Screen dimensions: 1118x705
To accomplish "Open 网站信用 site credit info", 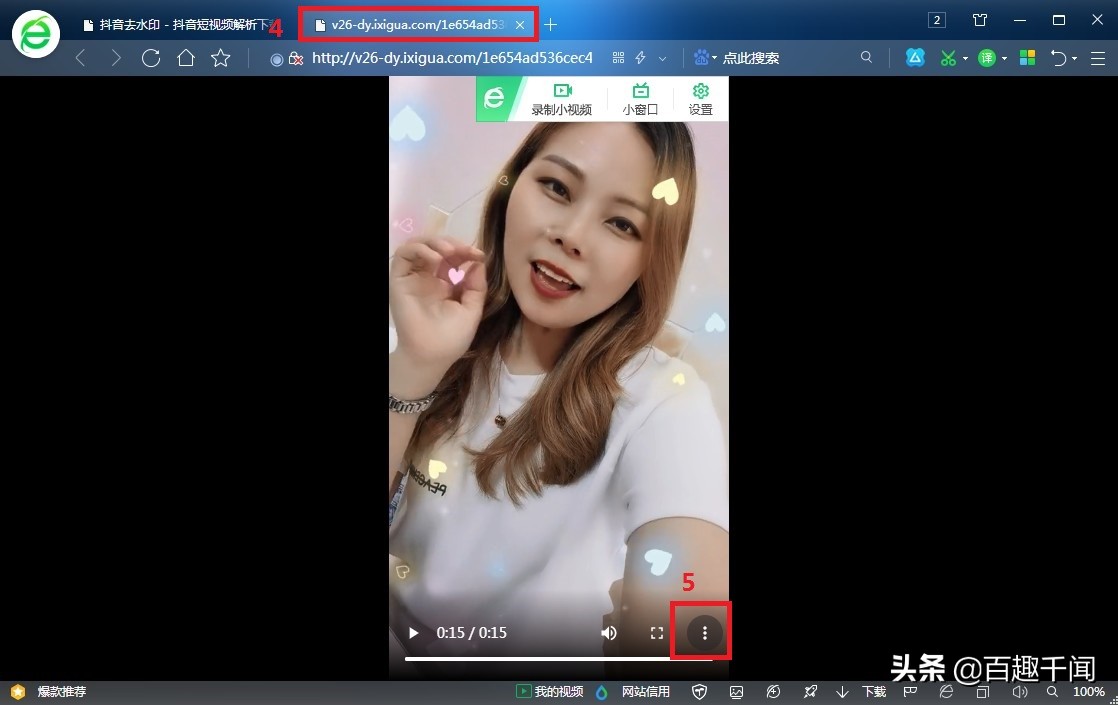I will click(646, 691).
